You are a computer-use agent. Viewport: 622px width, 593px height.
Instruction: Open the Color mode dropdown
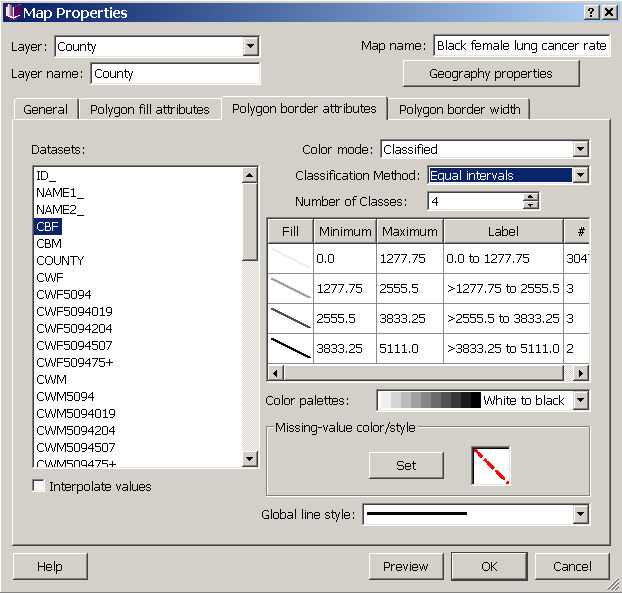point(580,149)
